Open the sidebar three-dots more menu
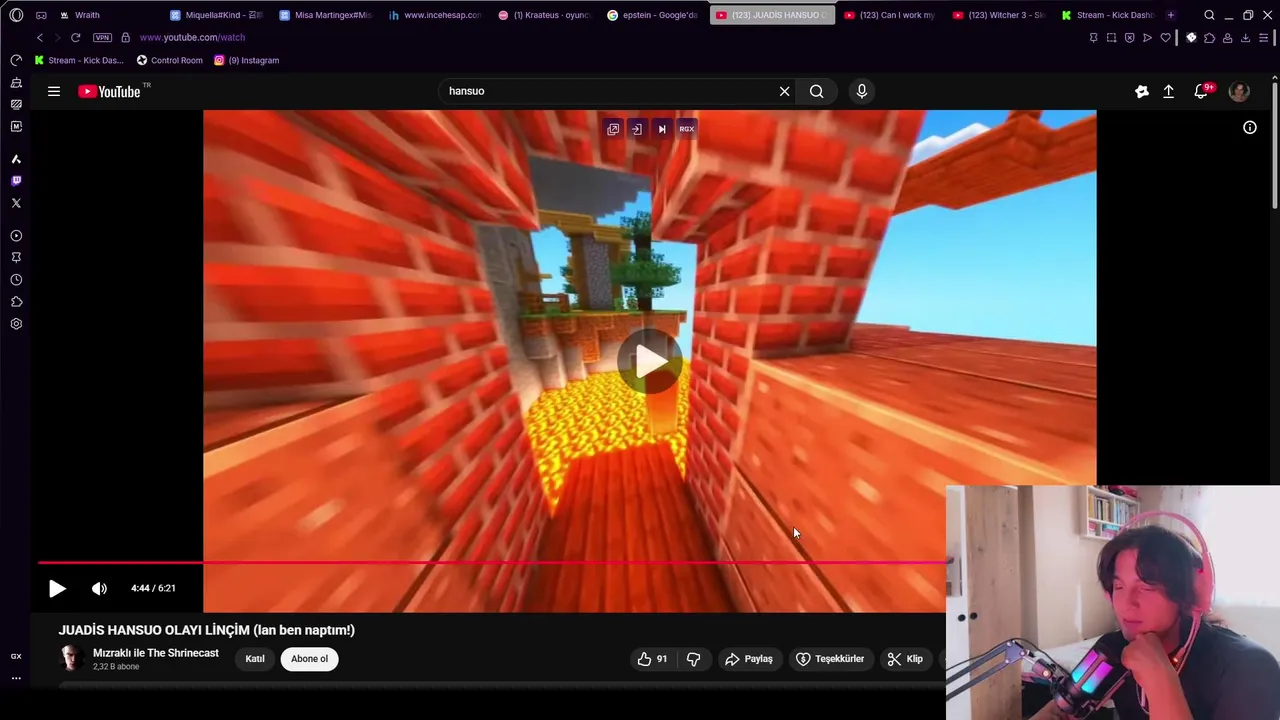1280x720 pixels. coord(16,678)
